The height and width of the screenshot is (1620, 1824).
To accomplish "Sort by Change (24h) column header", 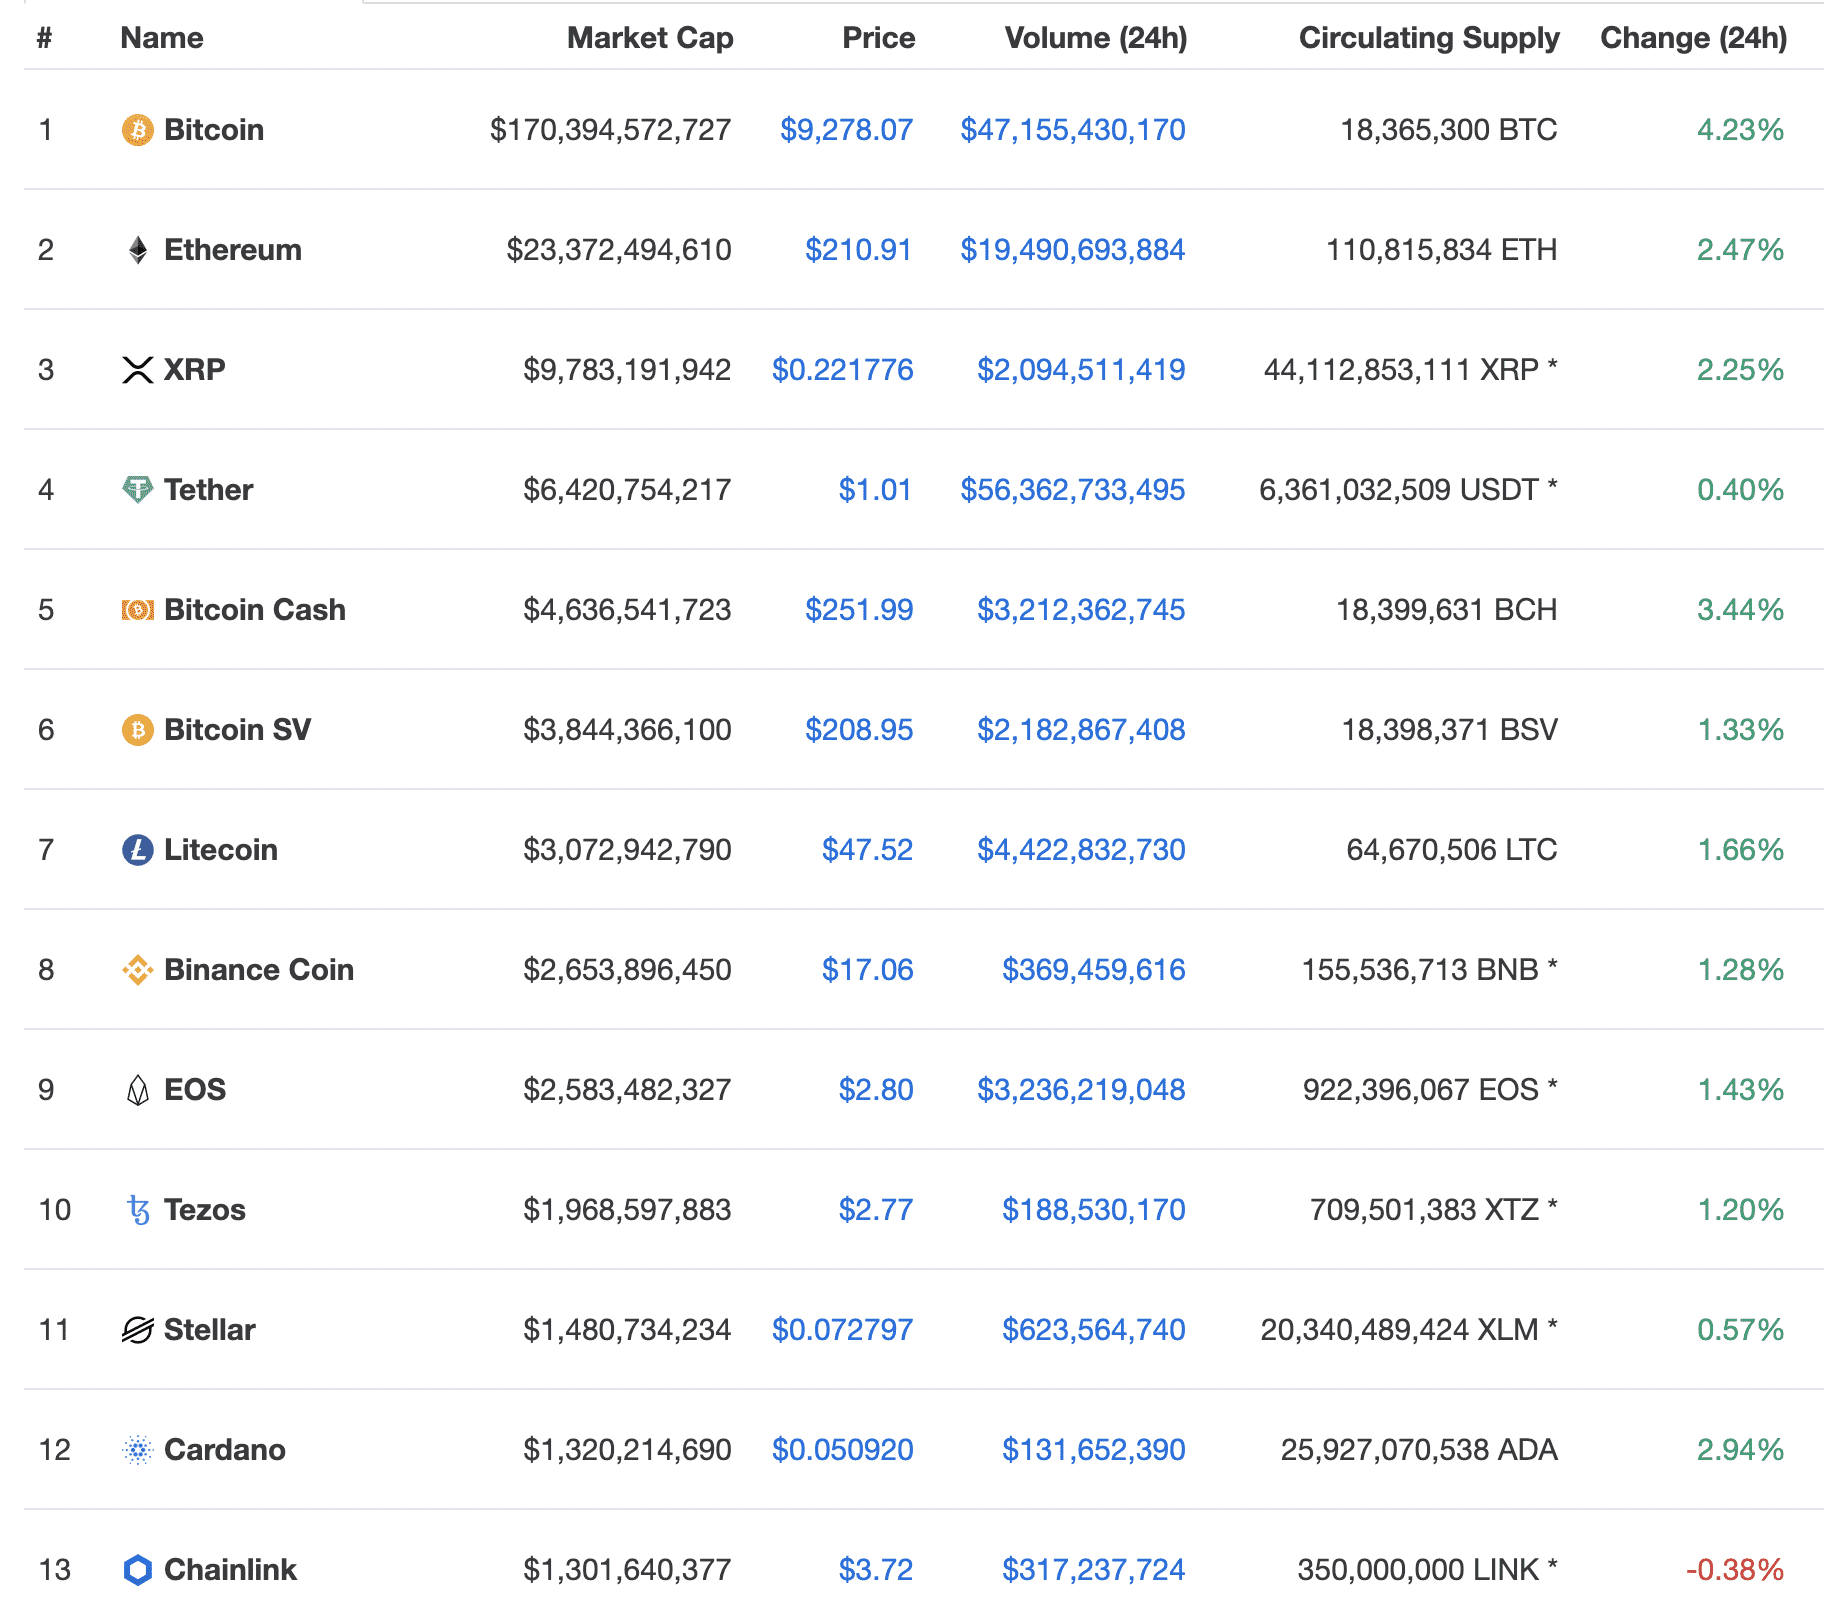I will (1694, 38).
